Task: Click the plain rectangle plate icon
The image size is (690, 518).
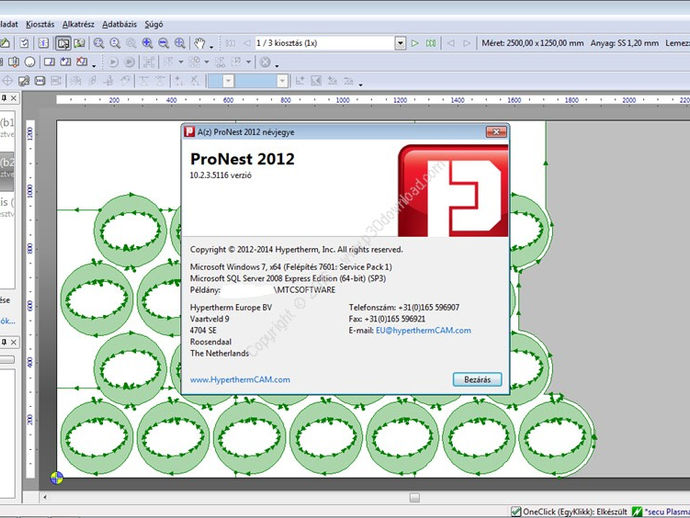Action: [49, 62]
